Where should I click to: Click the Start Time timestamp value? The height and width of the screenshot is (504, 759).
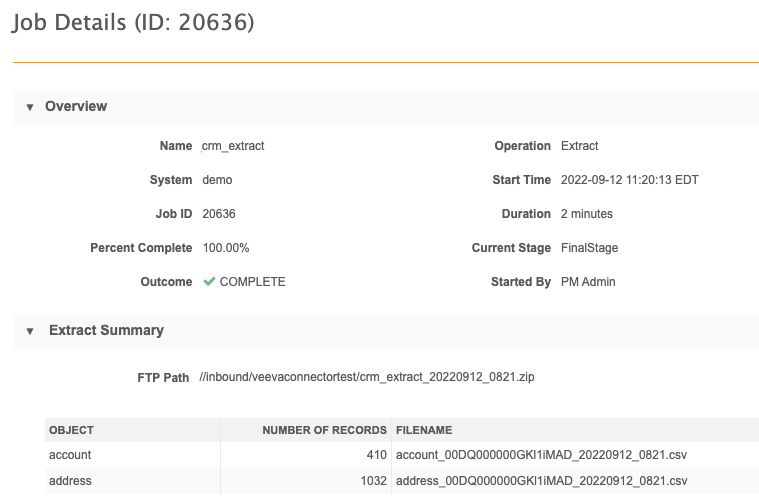pos(629,180)
